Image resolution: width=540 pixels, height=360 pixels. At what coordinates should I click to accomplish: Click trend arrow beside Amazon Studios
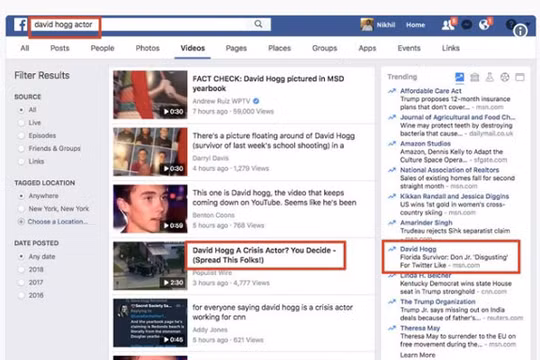click(x=392, y=144)
